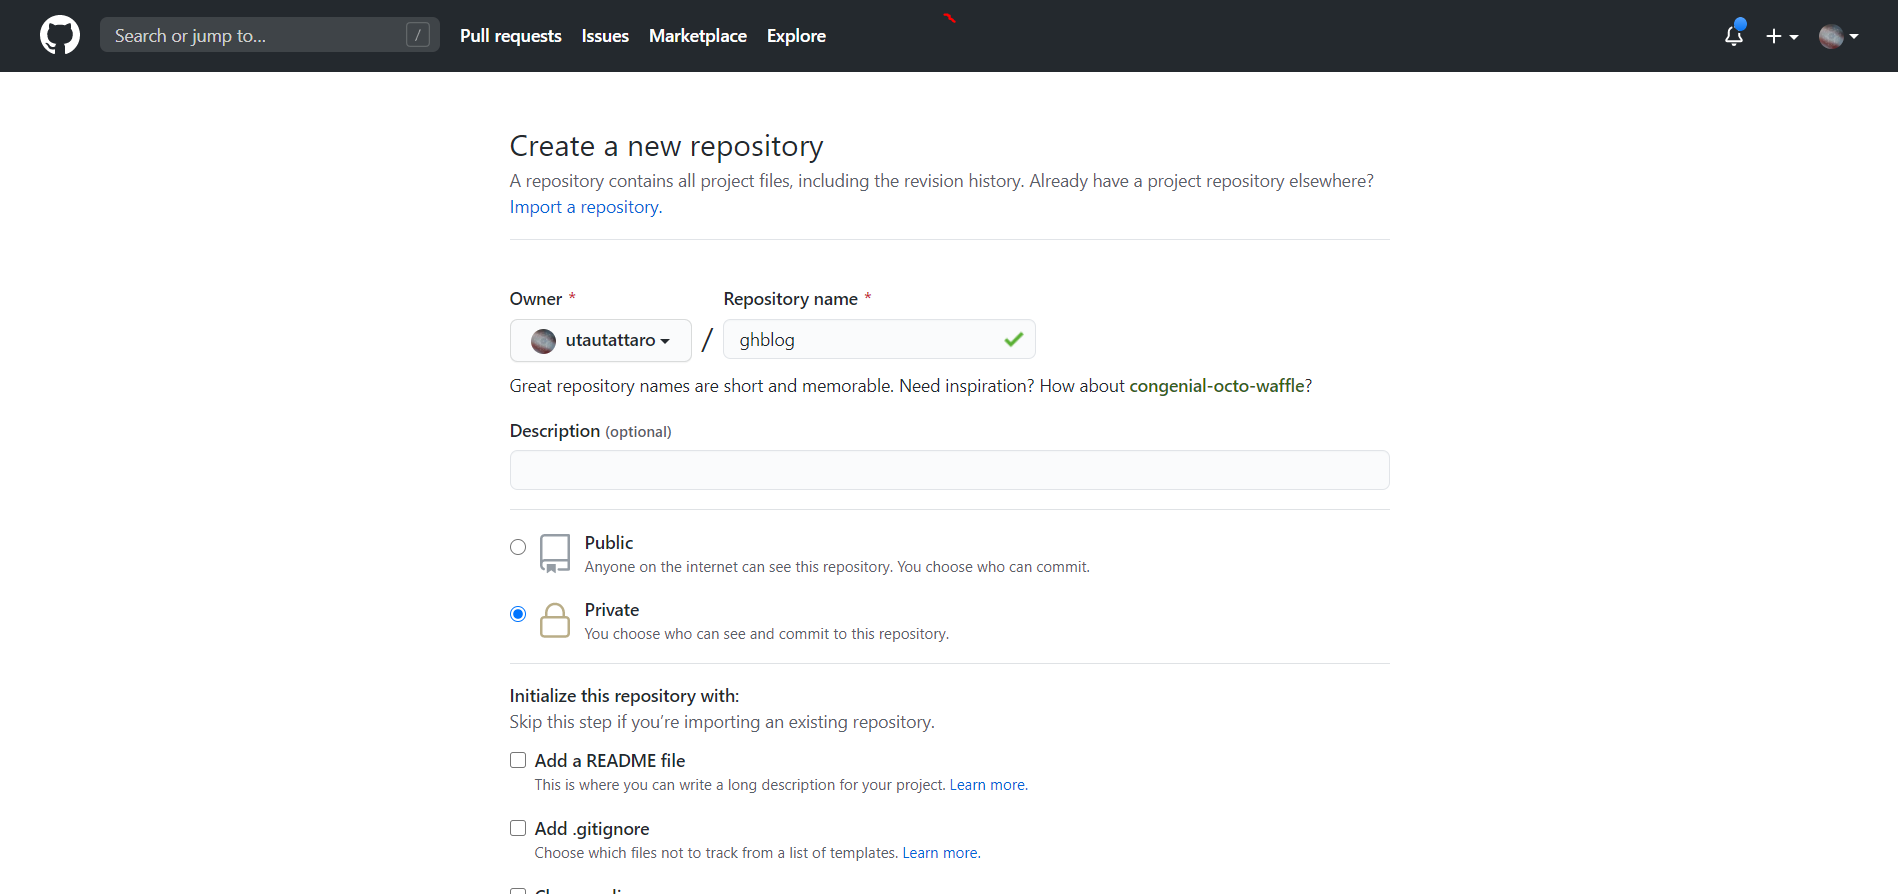Open Marketplace in the top navigation
This screenshot has width=1898, height=894.
pyautogui.click(x=698, y=36)
